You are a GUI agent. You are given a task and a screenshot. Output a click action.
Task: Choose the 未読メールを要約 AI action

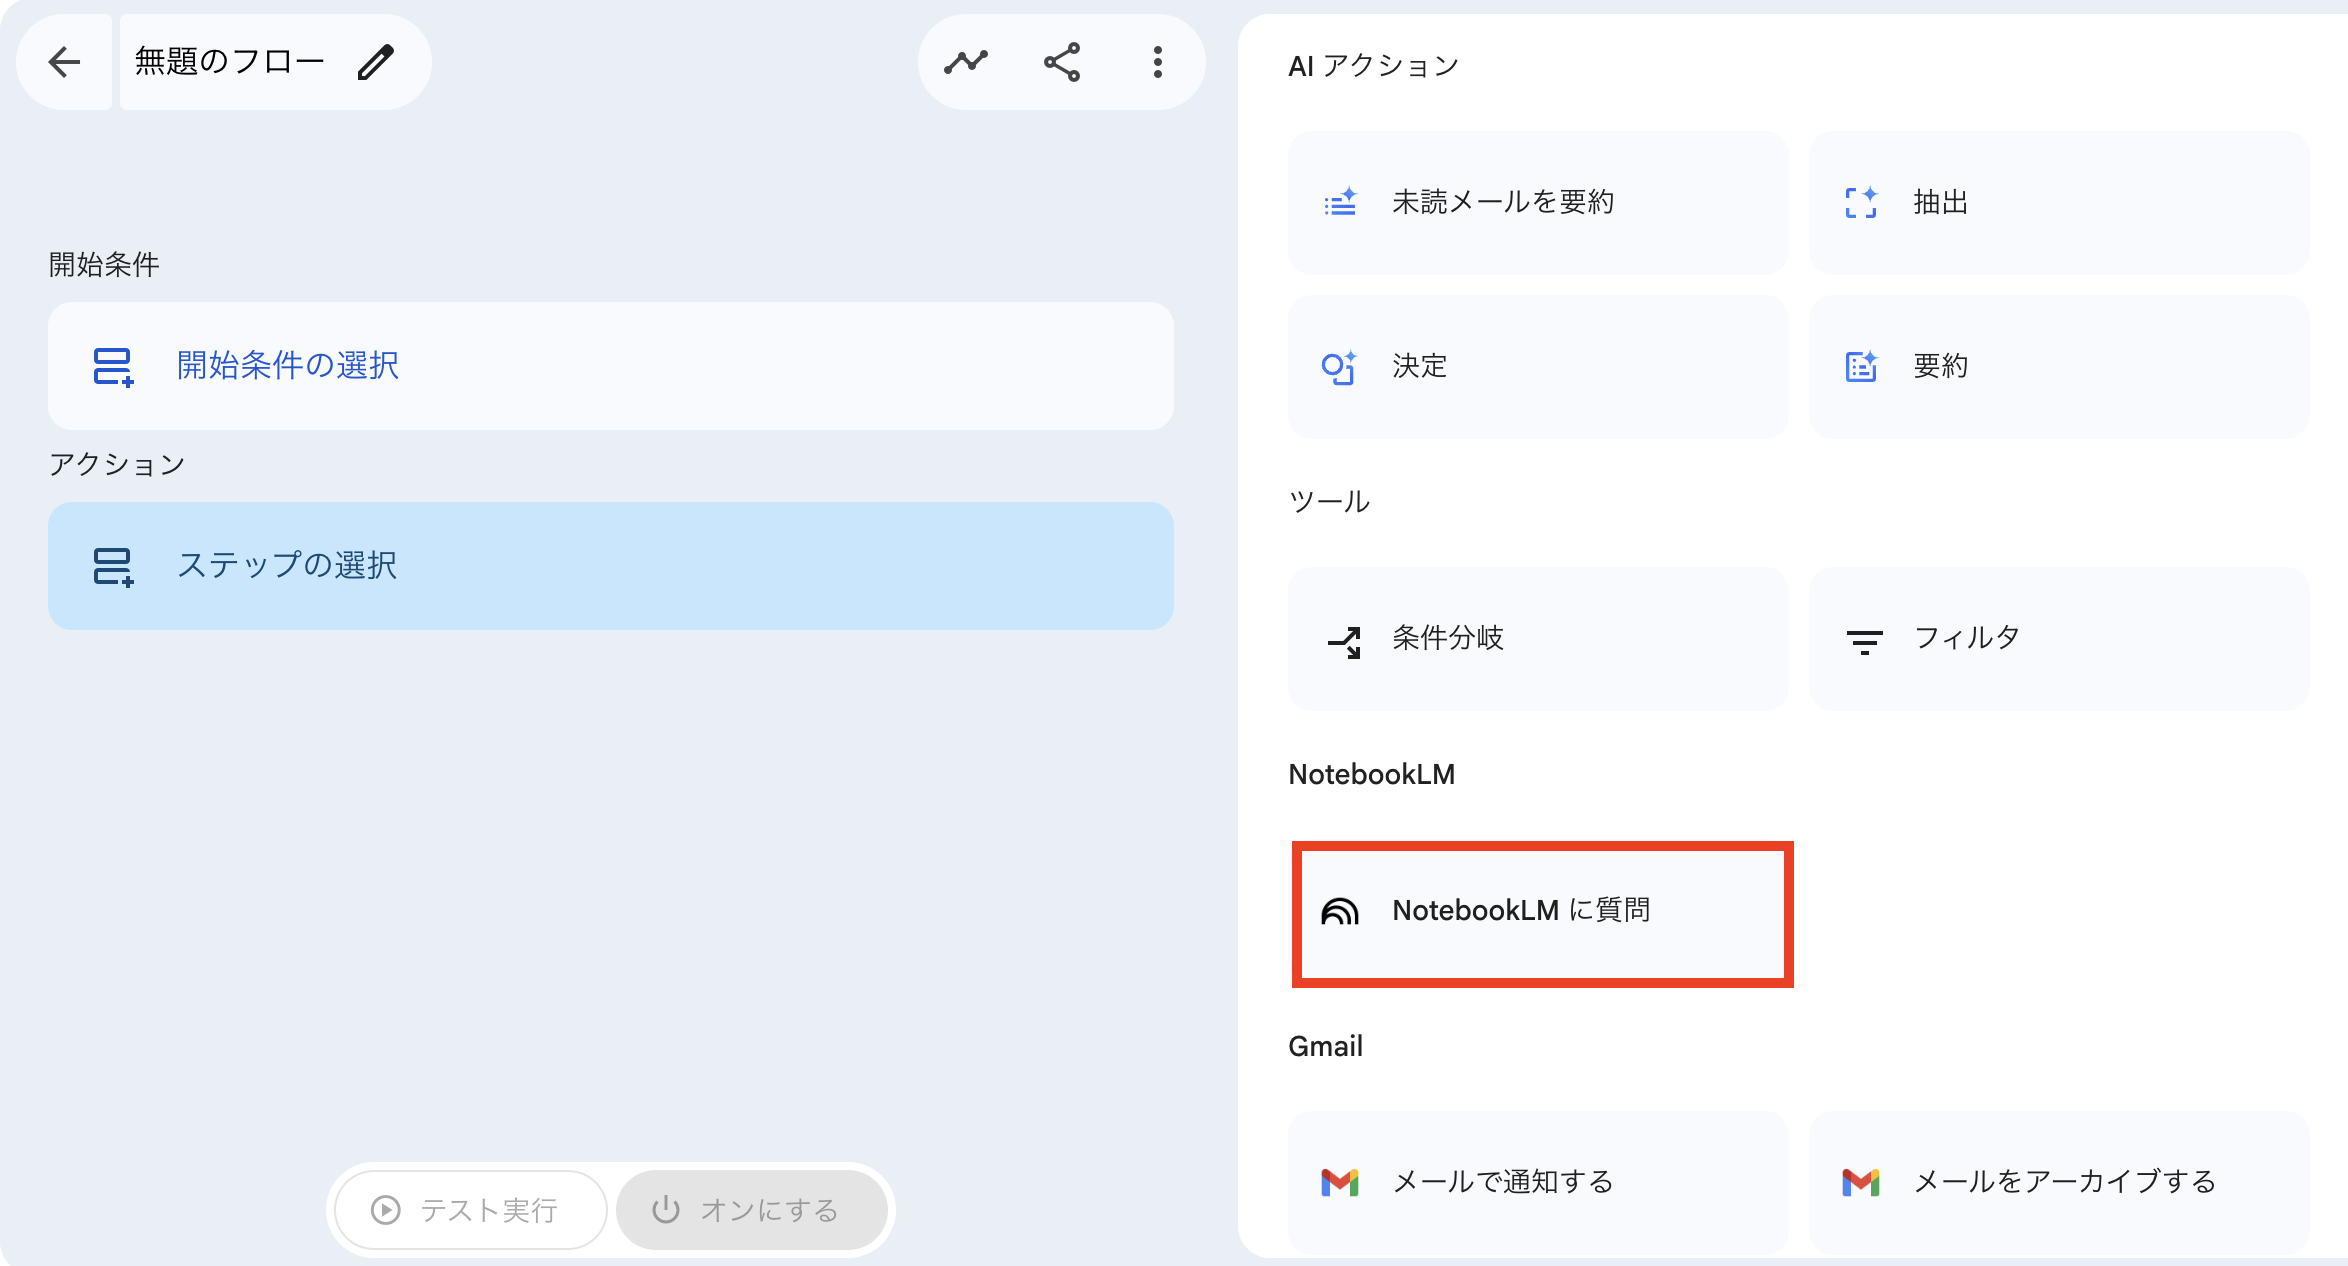coord(1538,203)
